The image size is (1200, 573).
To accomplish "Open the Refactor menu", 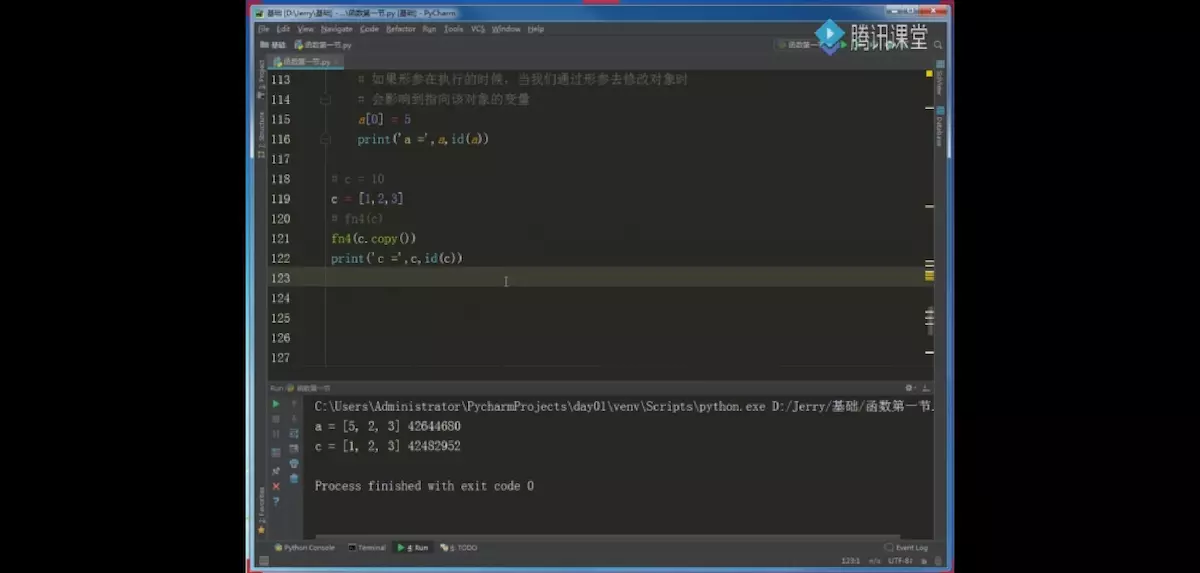I will coord(401,29).
